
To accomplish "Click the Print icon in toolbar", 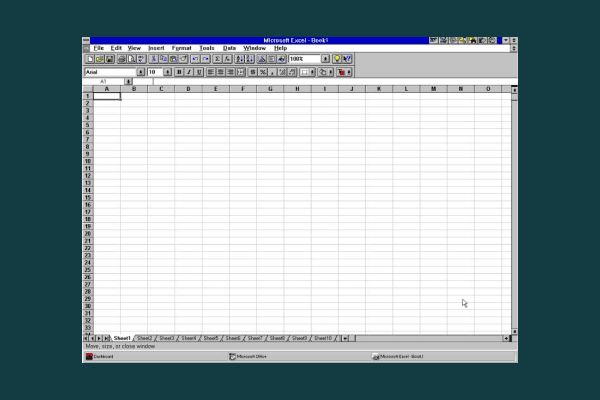I will [121, 59].
